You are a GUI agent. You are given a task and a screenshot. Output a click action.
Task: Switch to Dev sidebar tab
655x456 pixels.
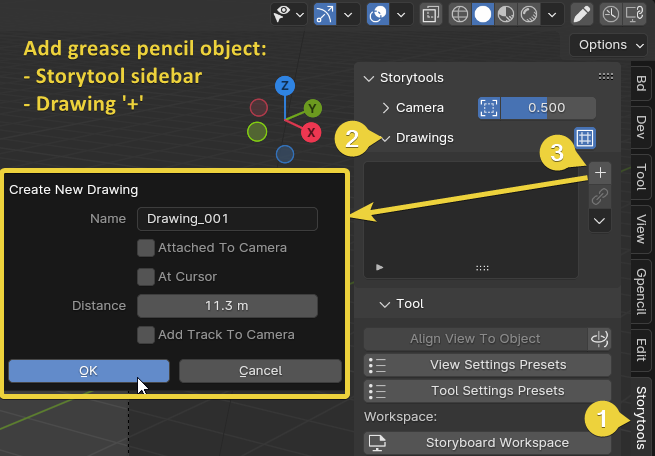pyautogui.click(x=642, y=127)
